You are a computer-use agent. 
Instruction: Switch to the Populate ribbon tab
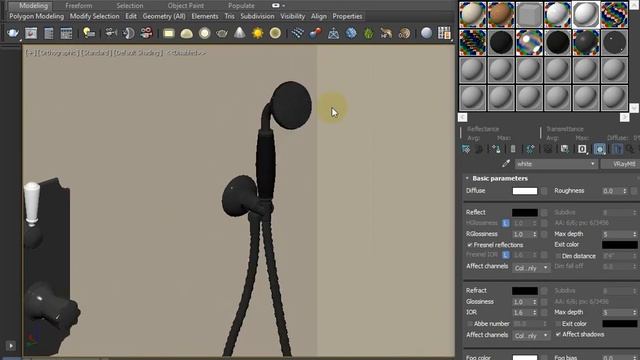click(x=241, y=6)
